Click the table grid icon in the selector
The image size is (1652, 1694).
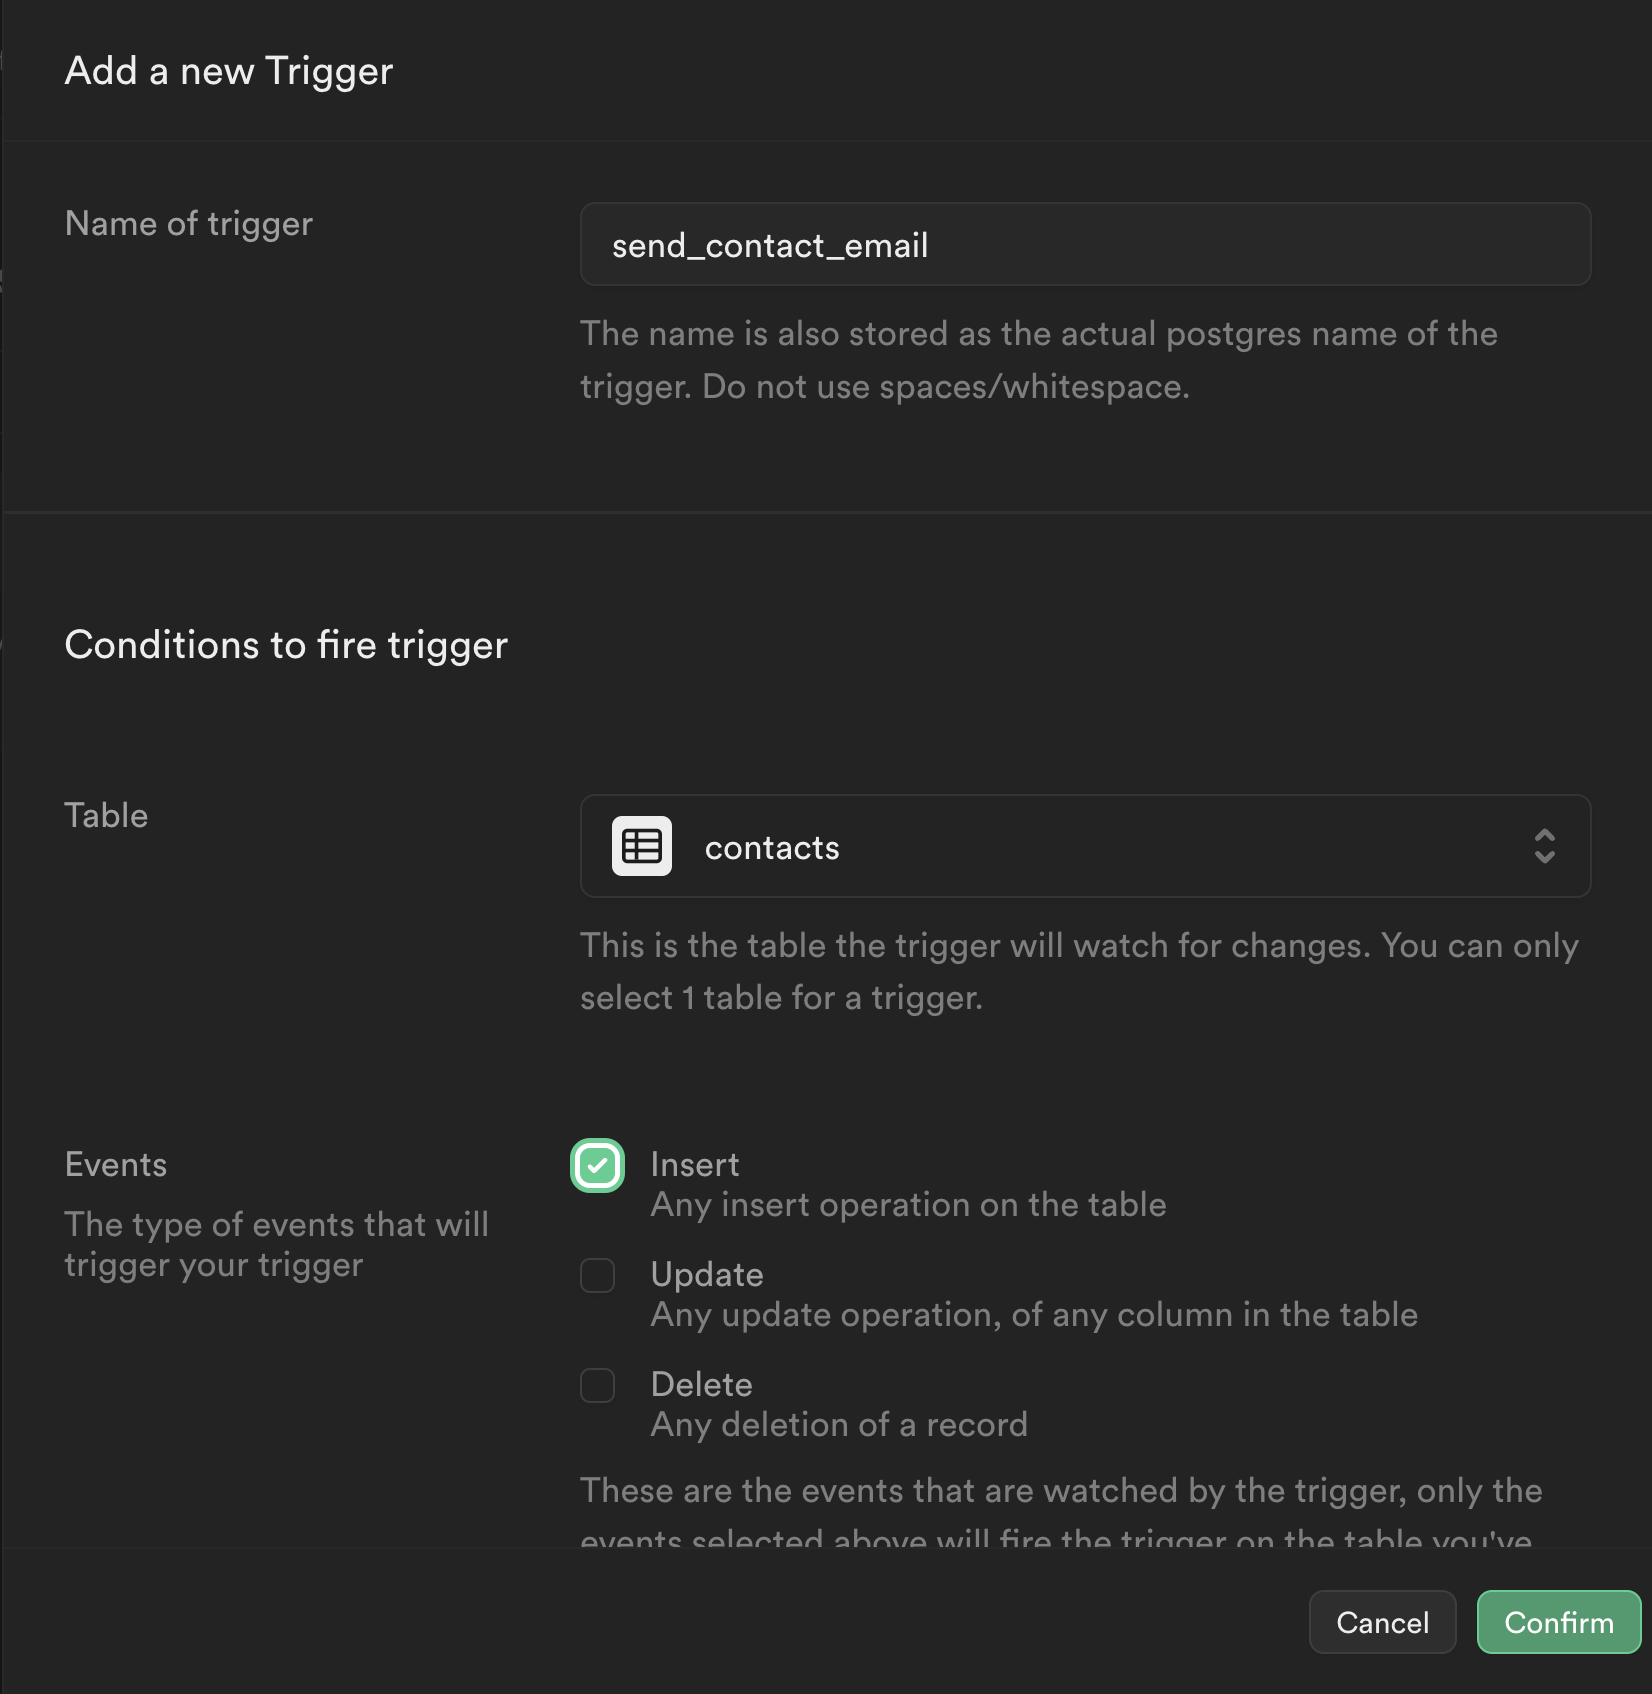tap(641, 846)
